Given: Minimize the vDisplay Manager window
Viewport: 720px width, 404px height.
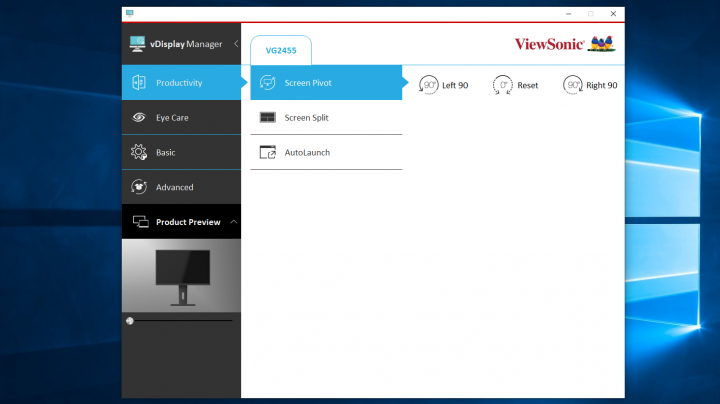Looking at the screenshot, I should 568,14.
